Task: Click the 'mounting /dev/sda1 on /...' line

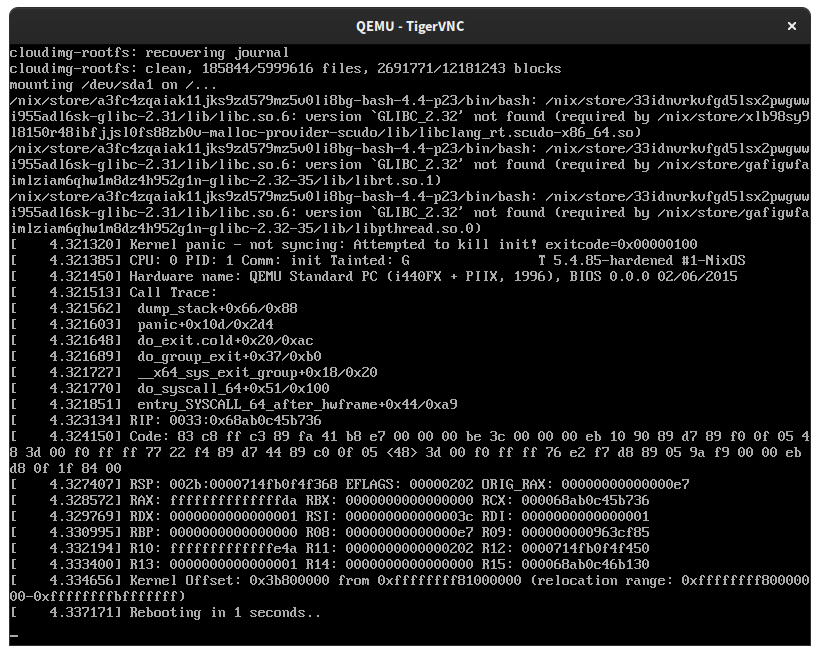Action: pos(113,85)
